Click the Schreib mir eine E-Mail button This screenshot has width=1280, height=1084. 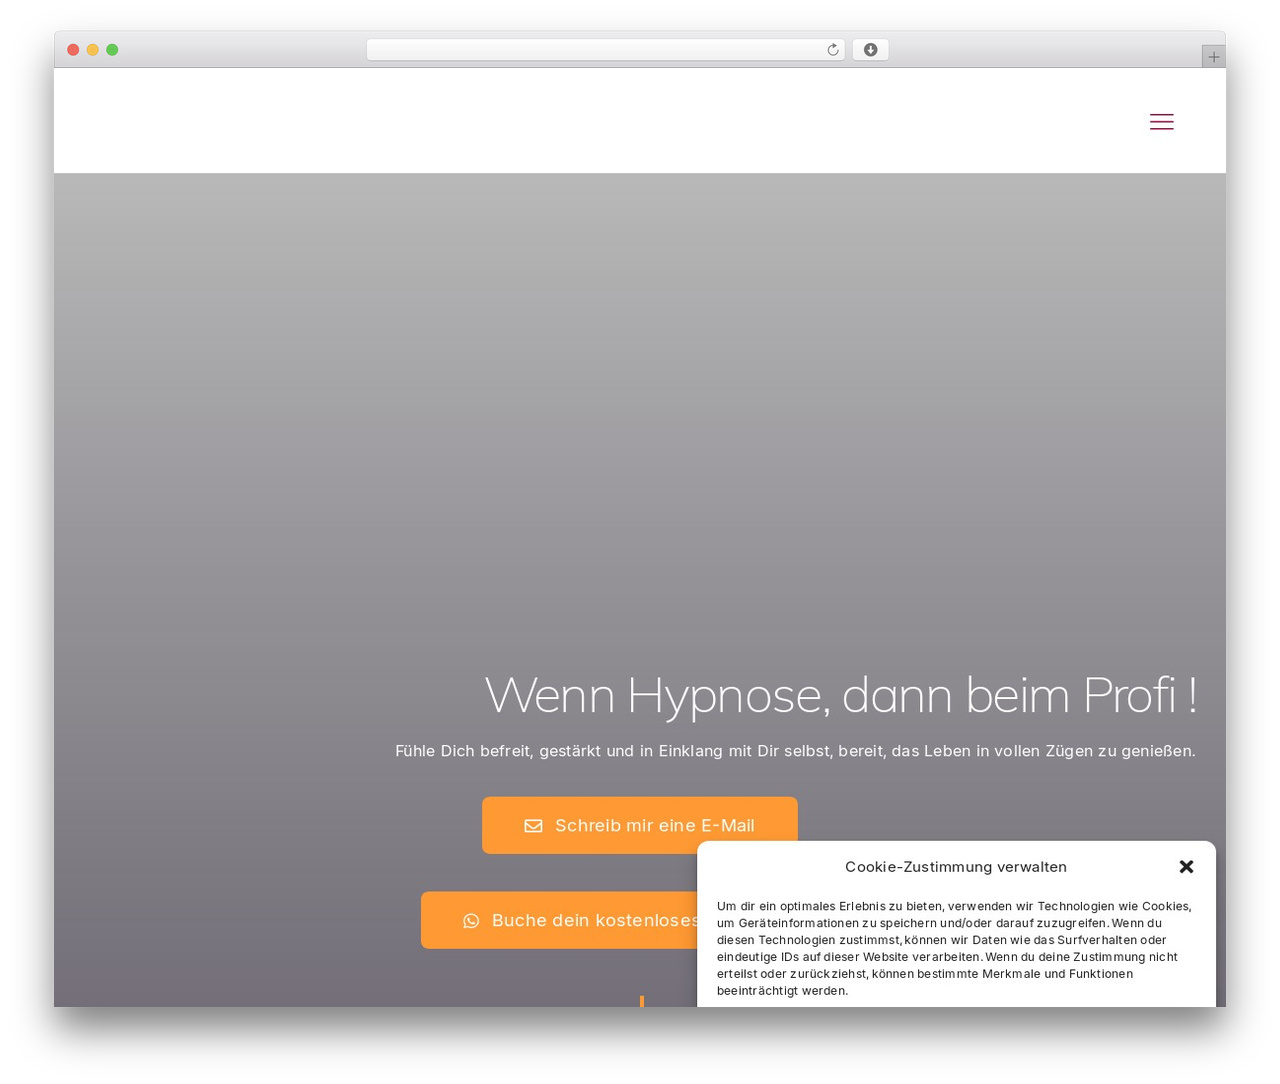[640, 825]
